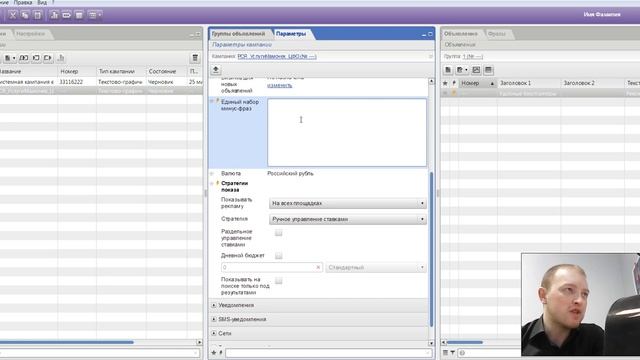This screenshot has width=640, height=360.
Task: Click the parameters panel vertical scrollbar thumb
Action: [x=431, y=249]
